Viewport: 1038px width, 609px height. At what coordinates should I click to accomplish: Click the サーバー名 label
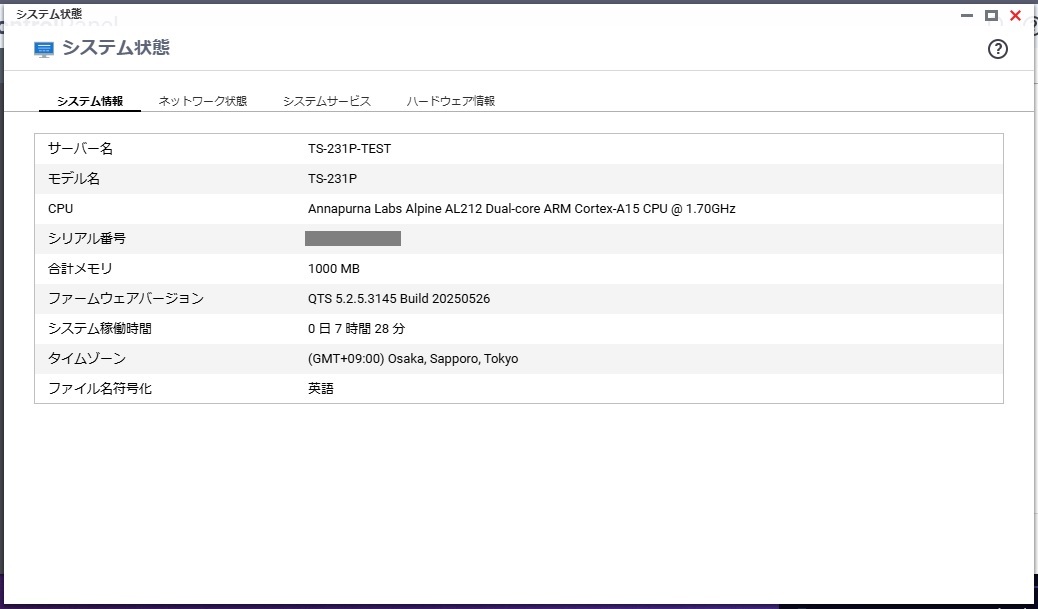click(x=81, y=149)
